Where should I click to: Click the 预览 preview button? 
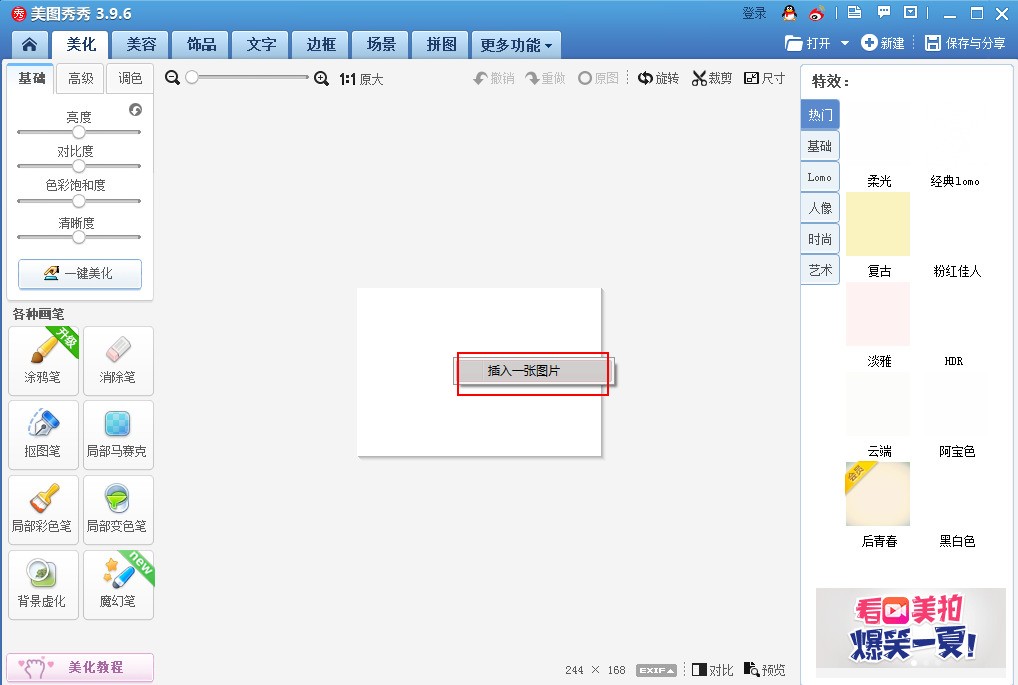(x=765, y=670)
